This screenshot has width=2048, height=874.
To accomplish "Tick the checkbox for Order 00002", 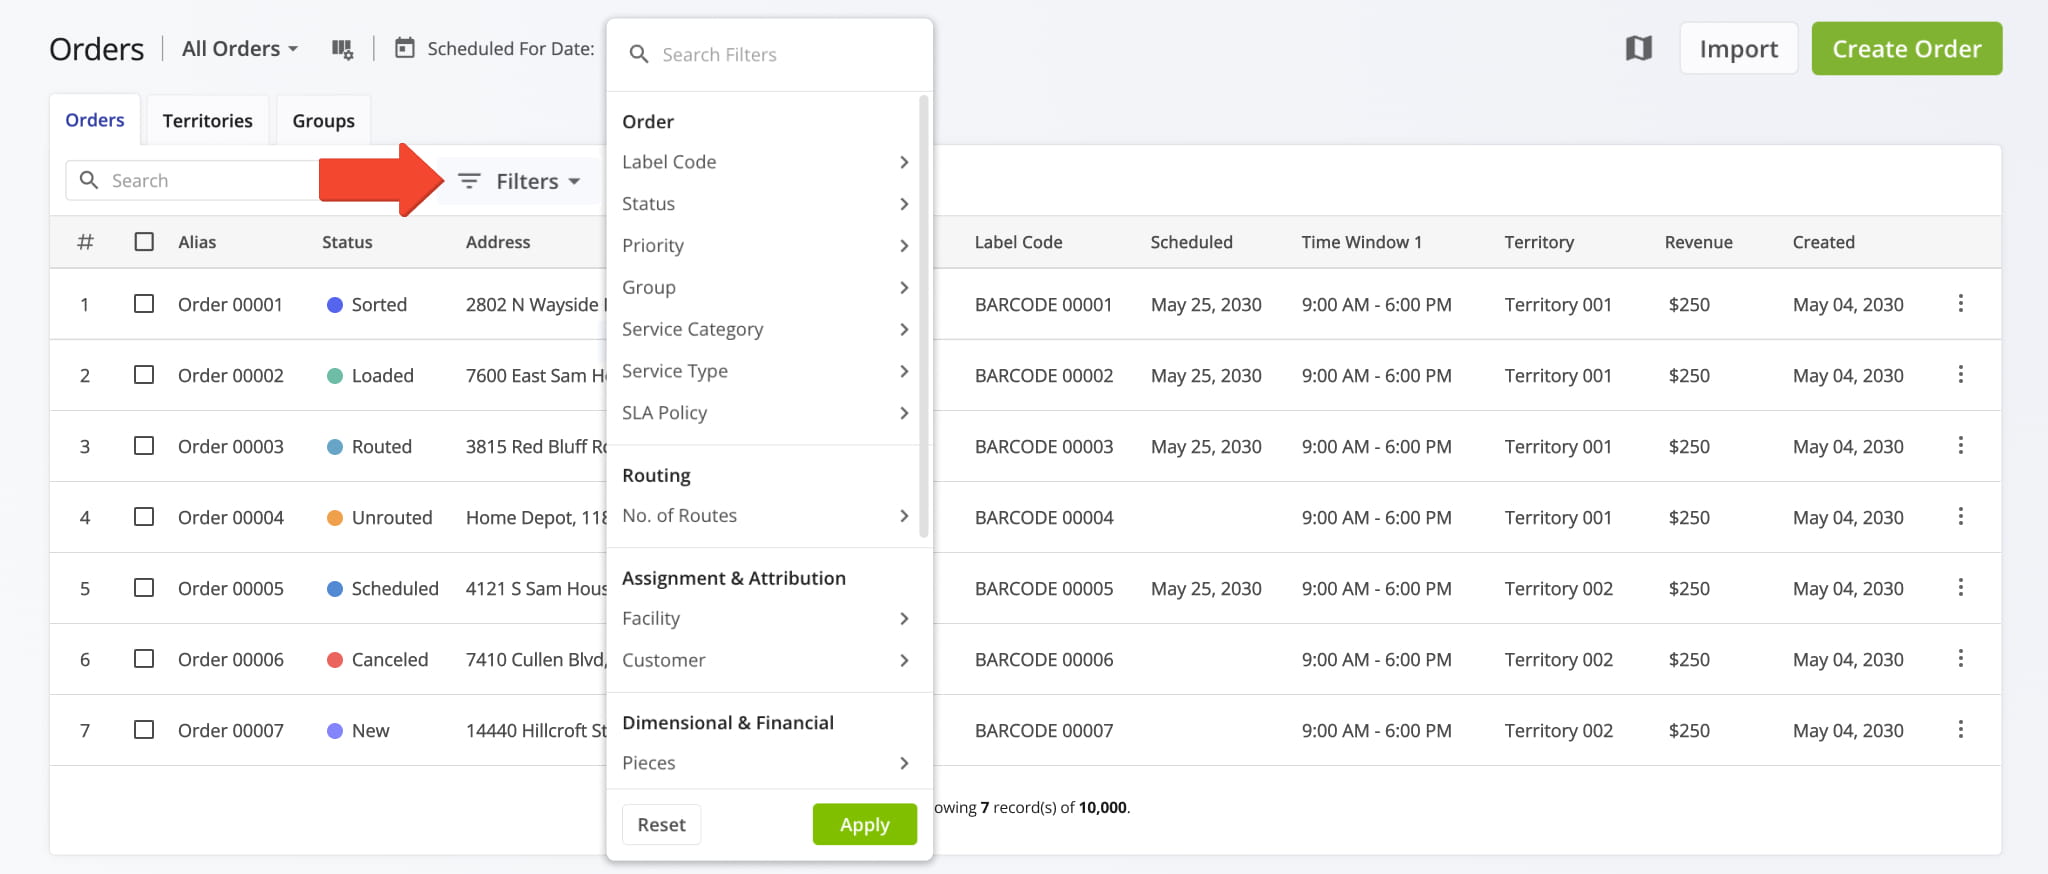I will (x=144, y=374).
